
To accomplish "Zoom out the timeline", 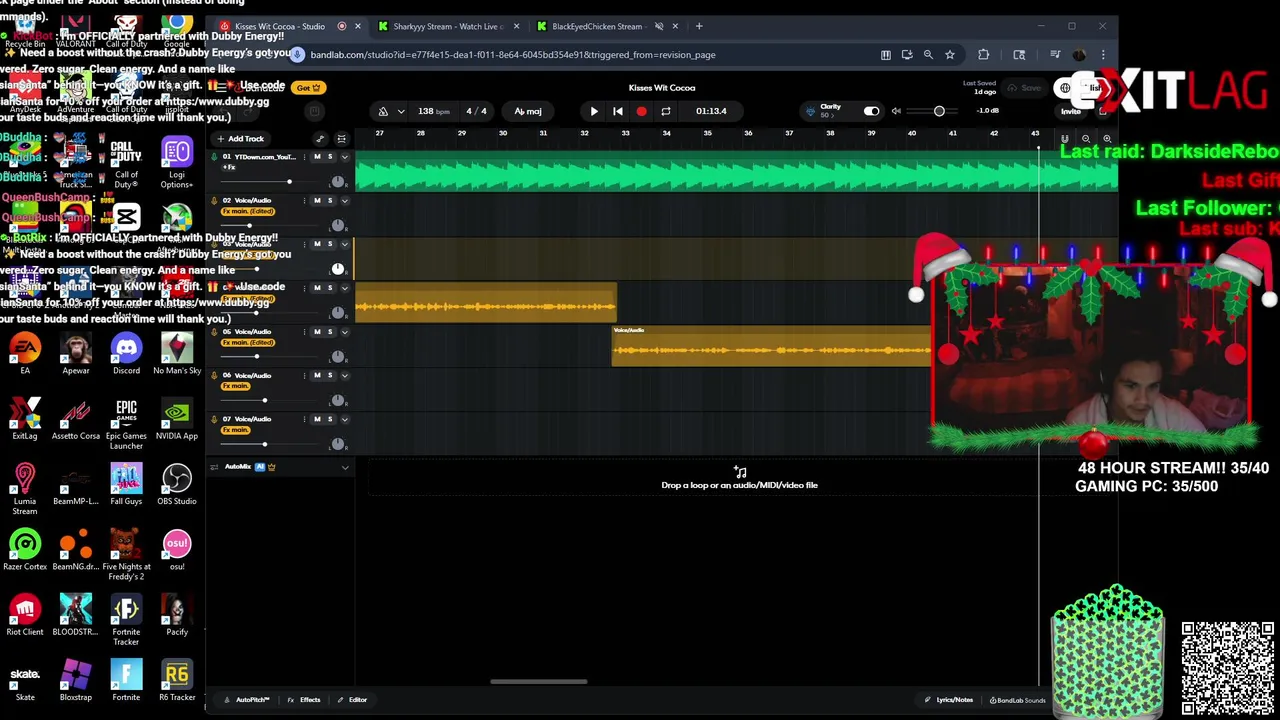I will (x=1086, y=139).
